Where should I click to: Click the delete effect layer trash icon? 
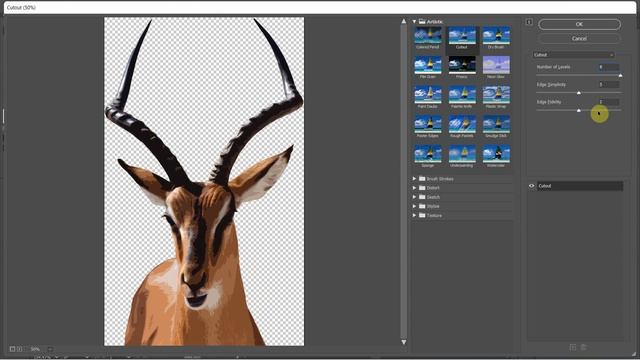584,347
